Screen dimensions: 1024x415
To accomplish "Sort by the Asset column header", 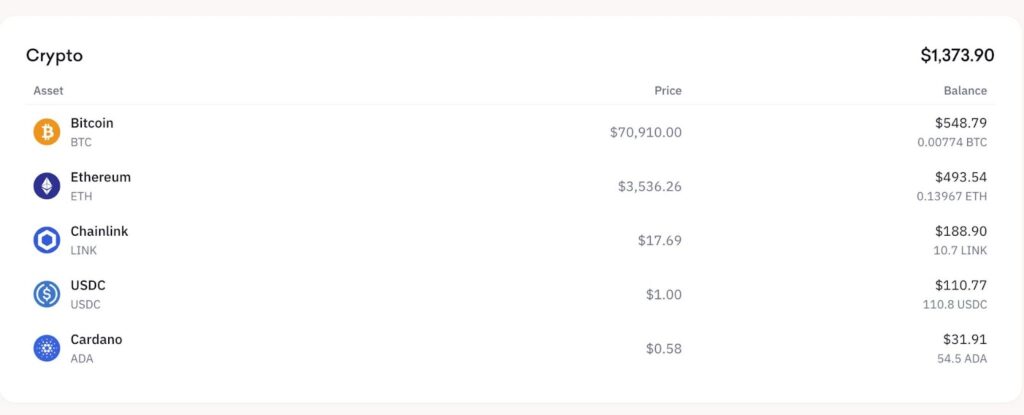I will click(x=48, y=90).
